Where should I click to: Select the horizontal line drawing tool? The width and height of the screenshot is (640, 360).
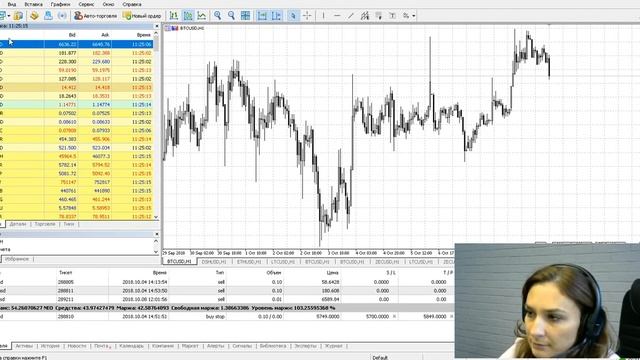337,16
